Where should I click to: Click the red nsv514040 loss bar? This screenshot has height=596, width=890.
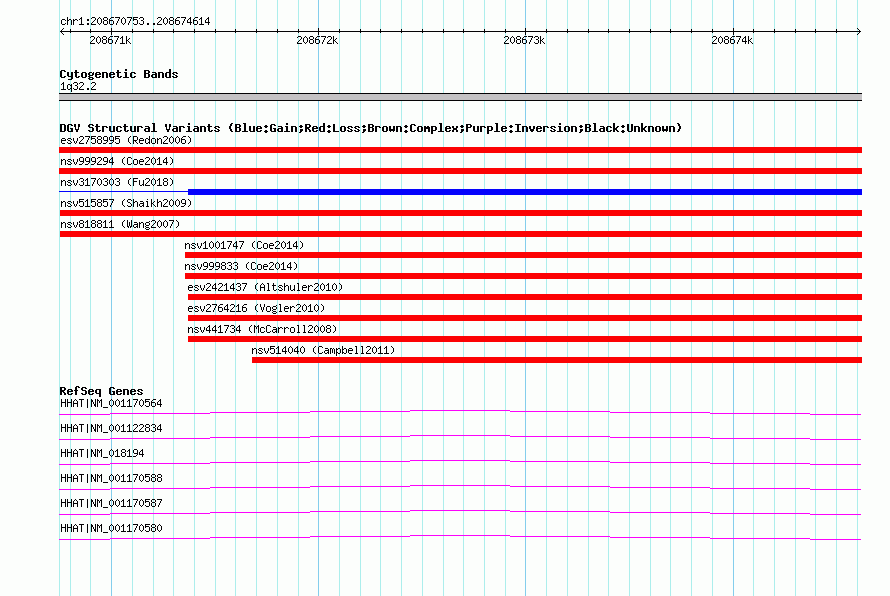point(557,360)
